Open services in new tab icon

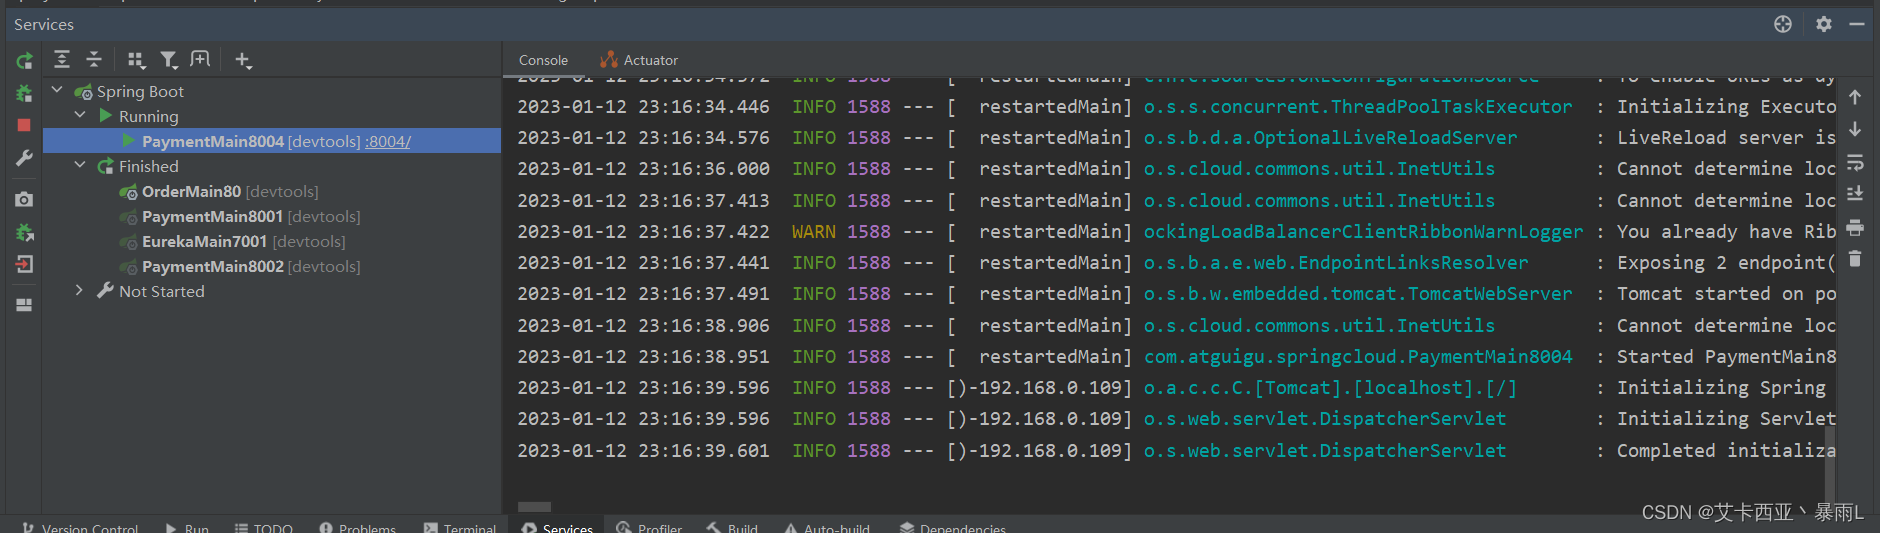(200, 60)
